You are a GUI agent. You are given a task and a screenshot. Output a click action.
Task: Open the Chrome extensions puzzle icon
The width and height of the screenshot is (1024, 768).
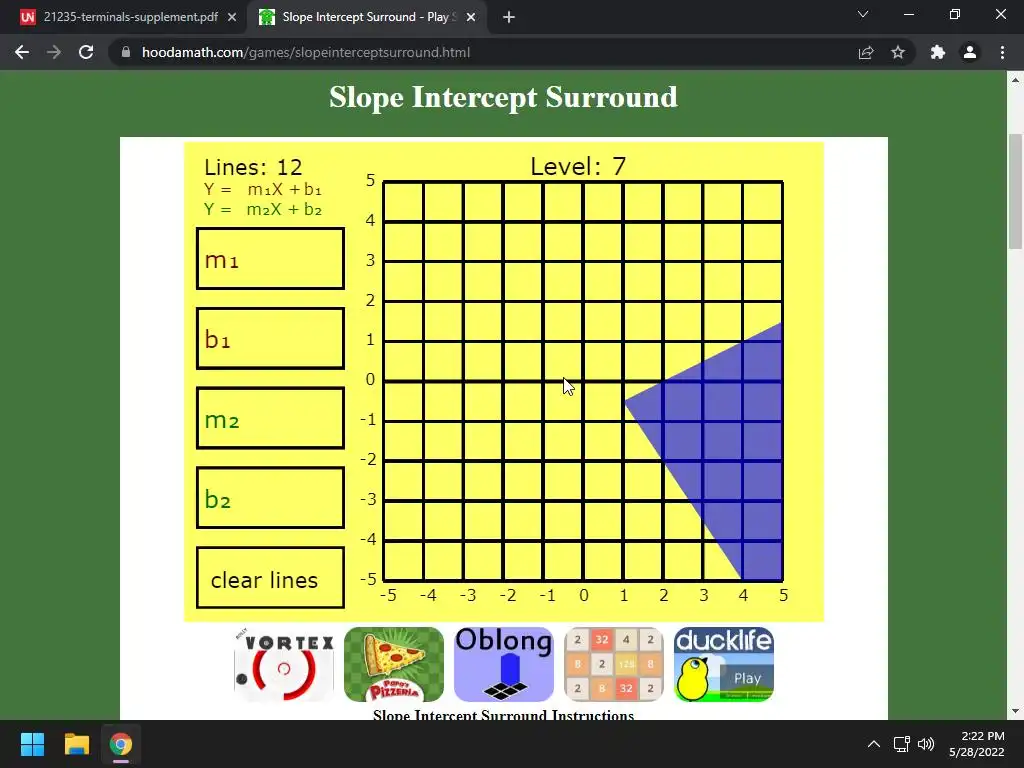coord(938,52)
